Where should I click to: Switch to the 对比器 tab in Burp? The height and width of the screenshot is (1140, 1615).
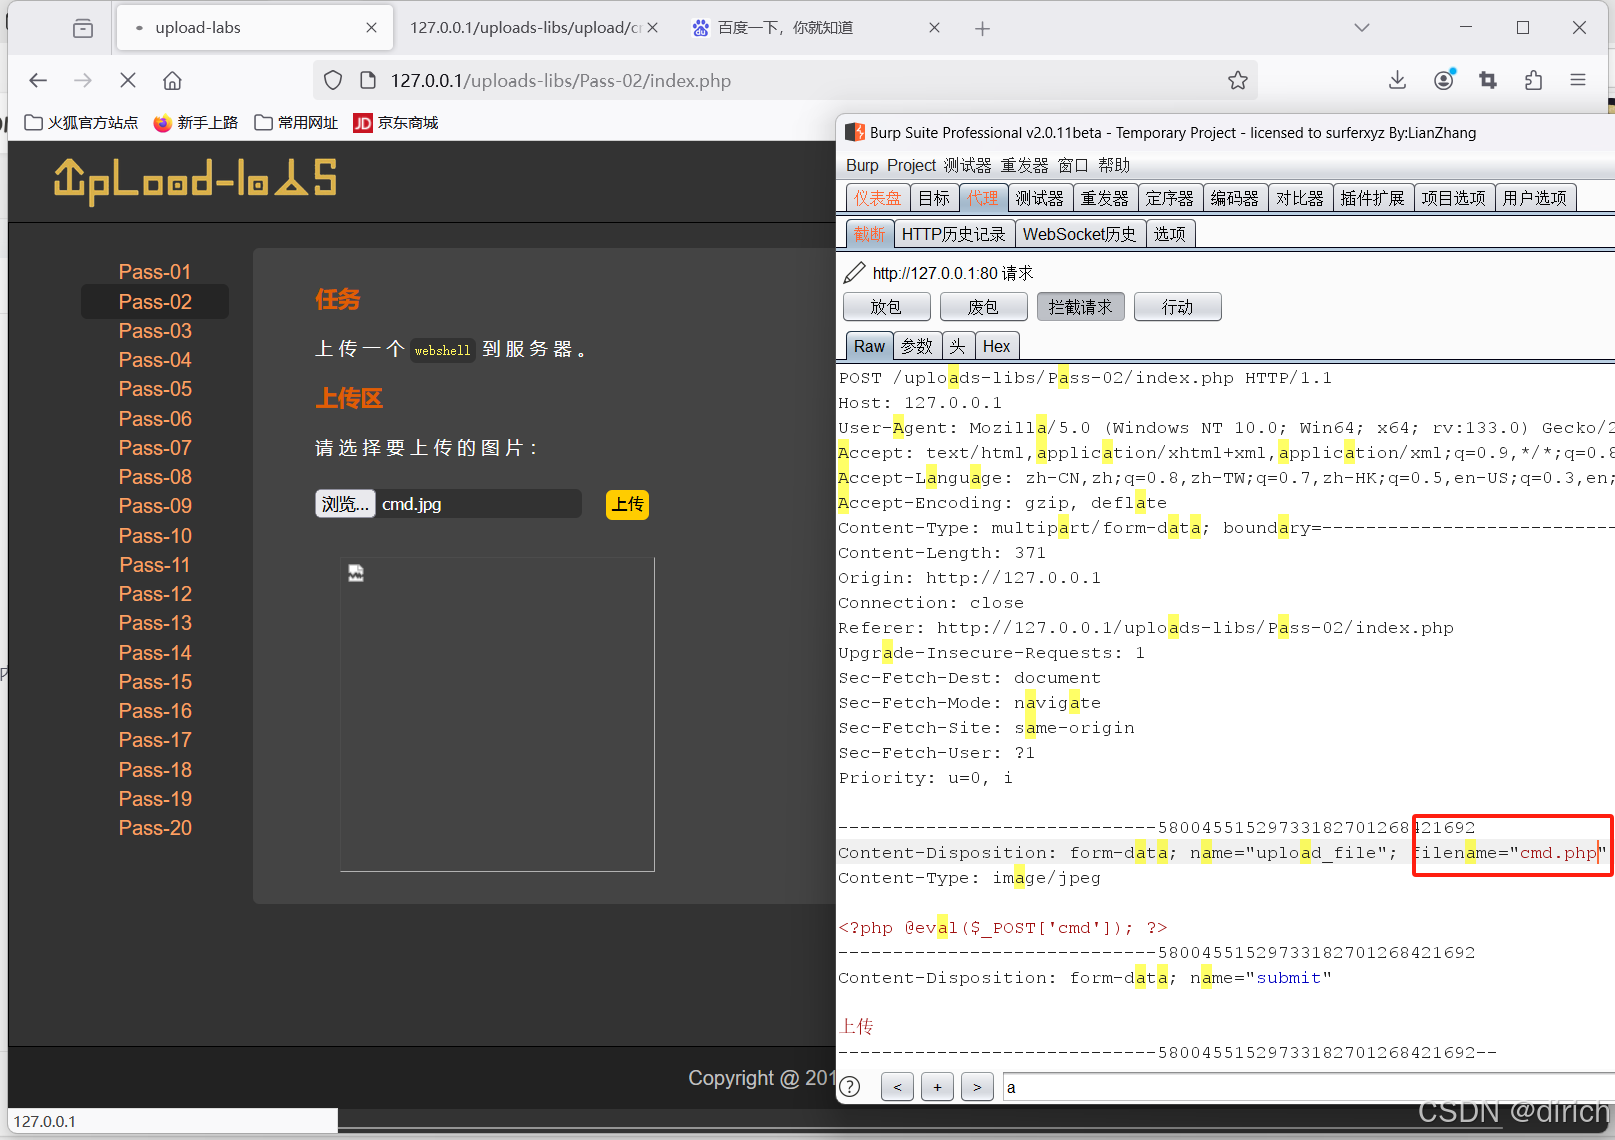[x=1300, y=198]
